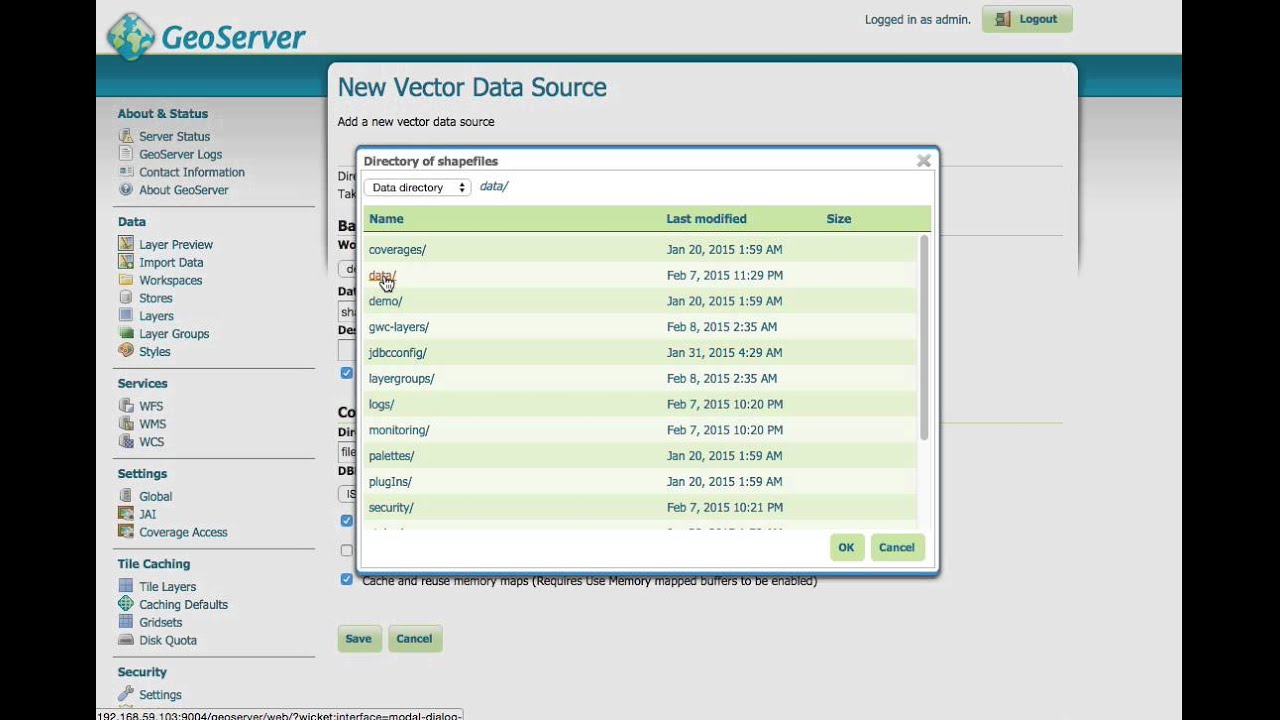Sort by Last modified column header
This screenshot has height=720, width=1280.
tap(706, 219)
